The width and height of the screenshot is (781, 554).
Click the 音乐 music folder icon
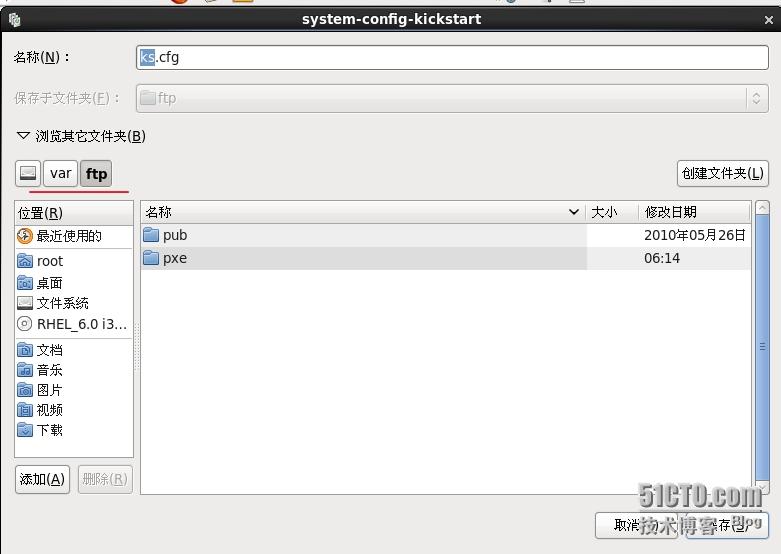[25, 369]
